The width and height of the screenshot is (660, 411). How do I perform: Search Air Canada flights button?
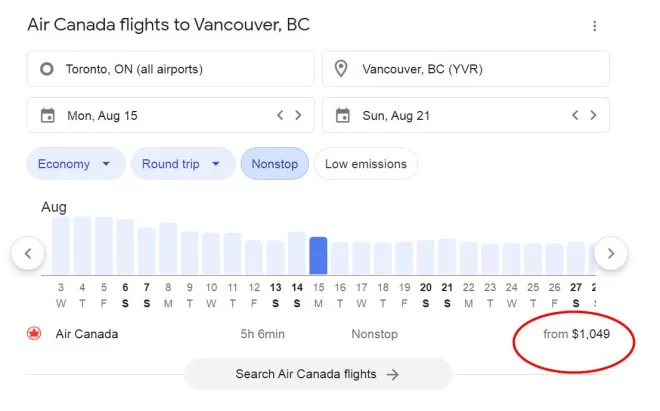point(318,374)
